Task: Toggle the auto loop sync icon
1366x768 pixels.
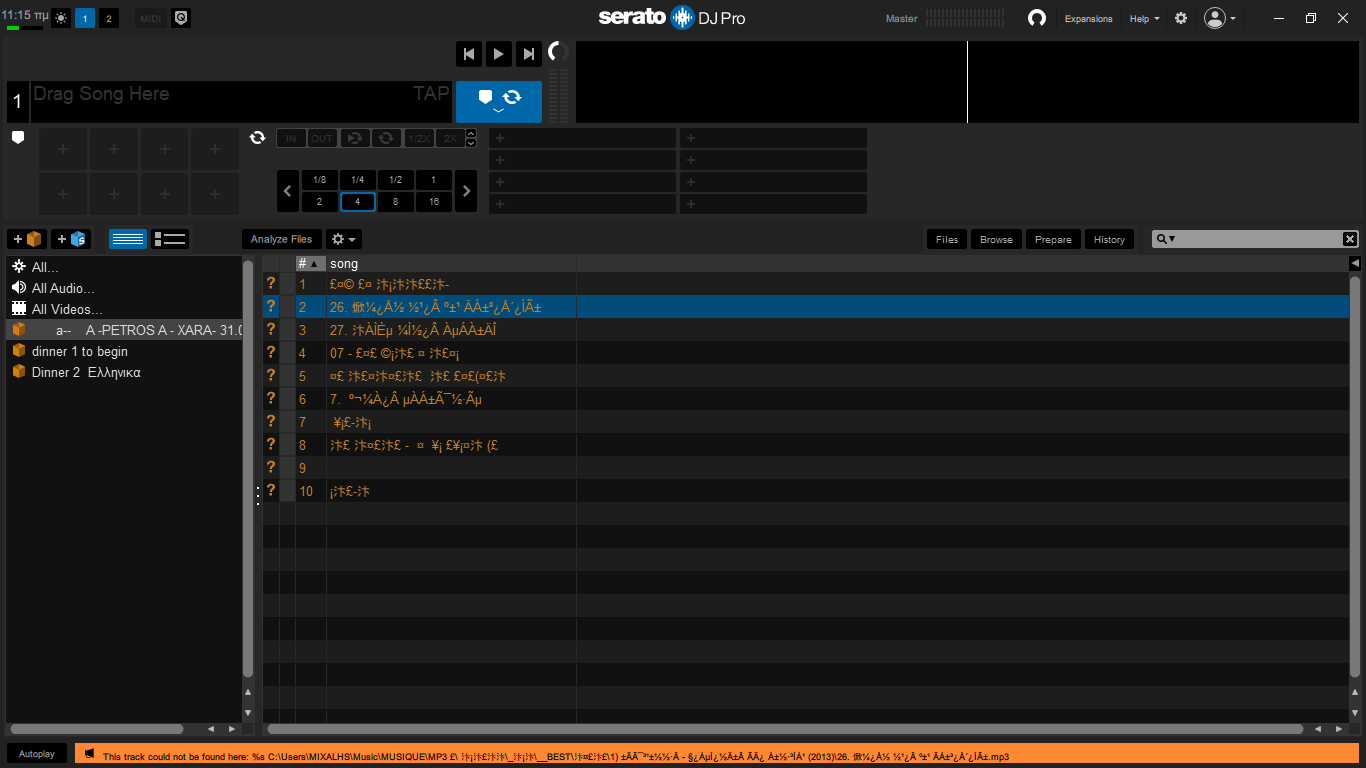Action: (x=257, y=138)
